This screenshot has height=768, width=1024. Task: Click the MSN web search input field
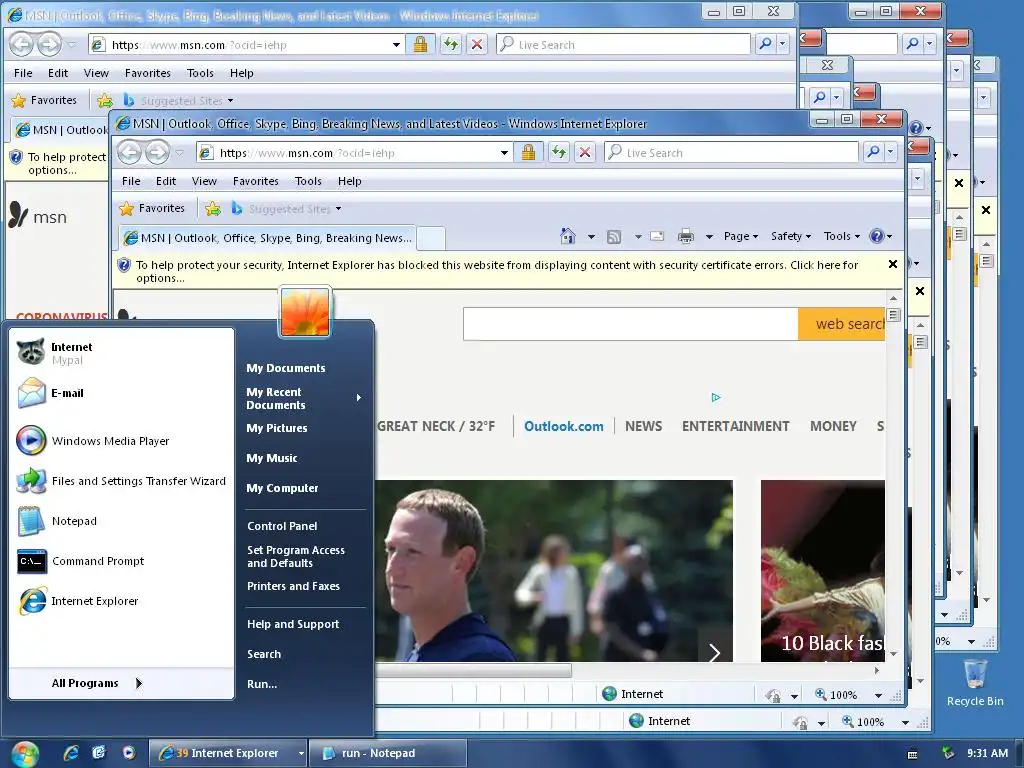pyautogui.click(x=630, y=324)
